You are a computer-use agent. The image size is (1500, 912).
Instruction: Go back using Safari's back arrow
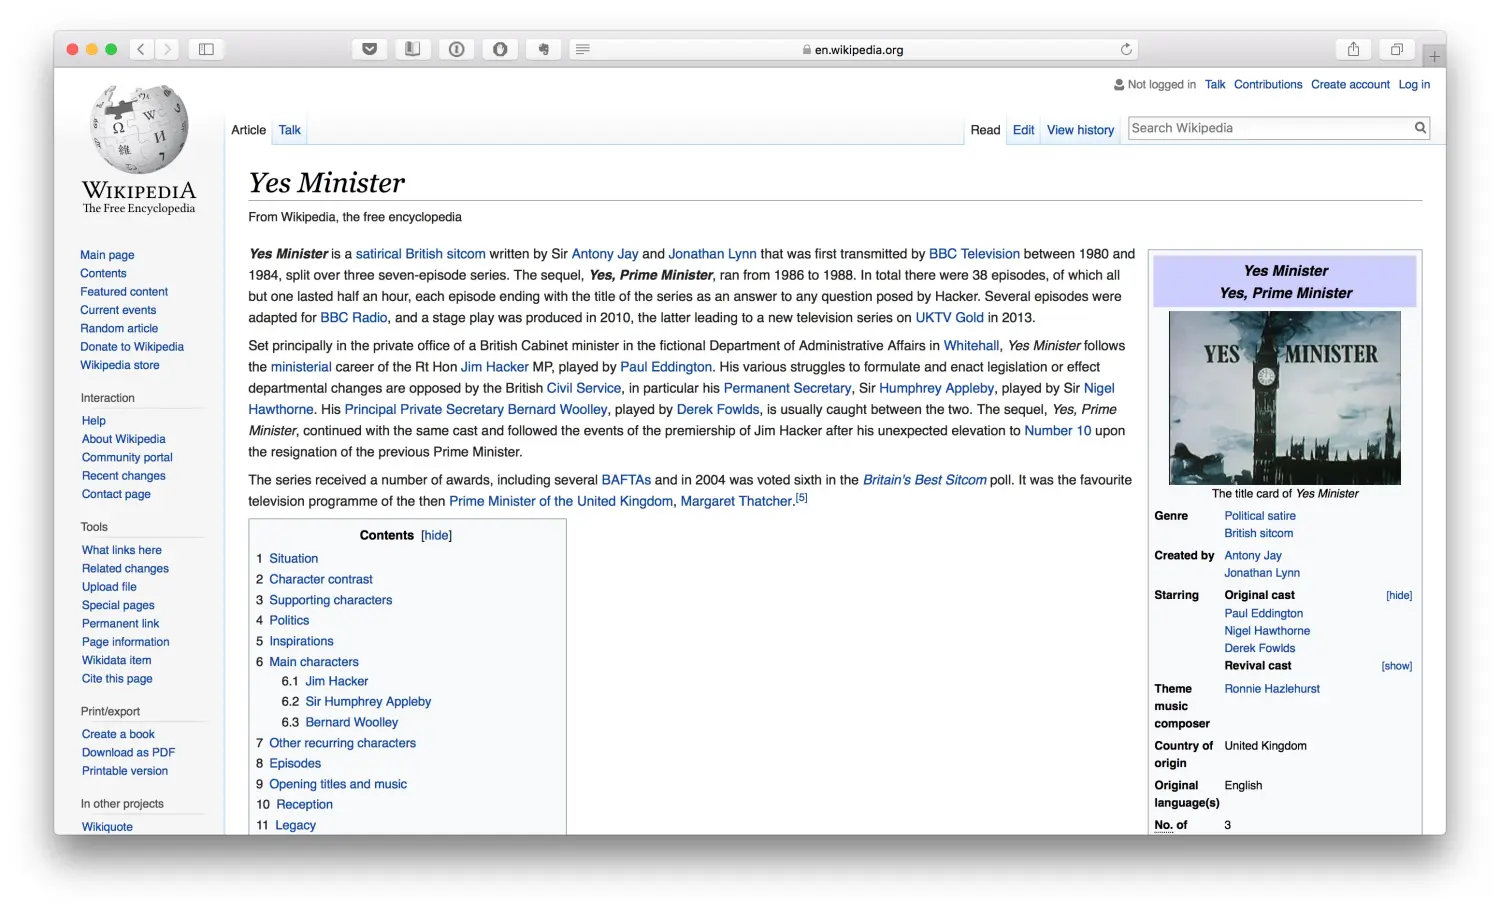point(141,49)
